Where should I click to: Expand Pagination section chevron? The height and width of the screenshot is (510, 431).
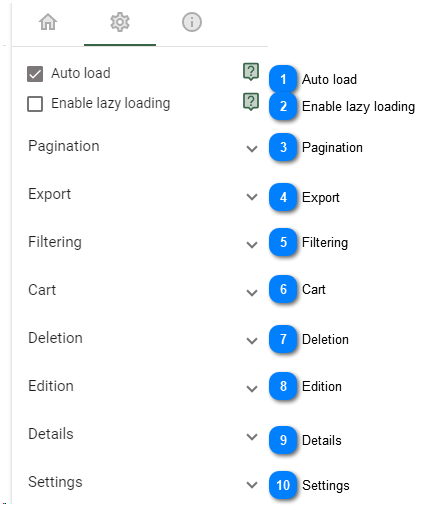point(252,148)
